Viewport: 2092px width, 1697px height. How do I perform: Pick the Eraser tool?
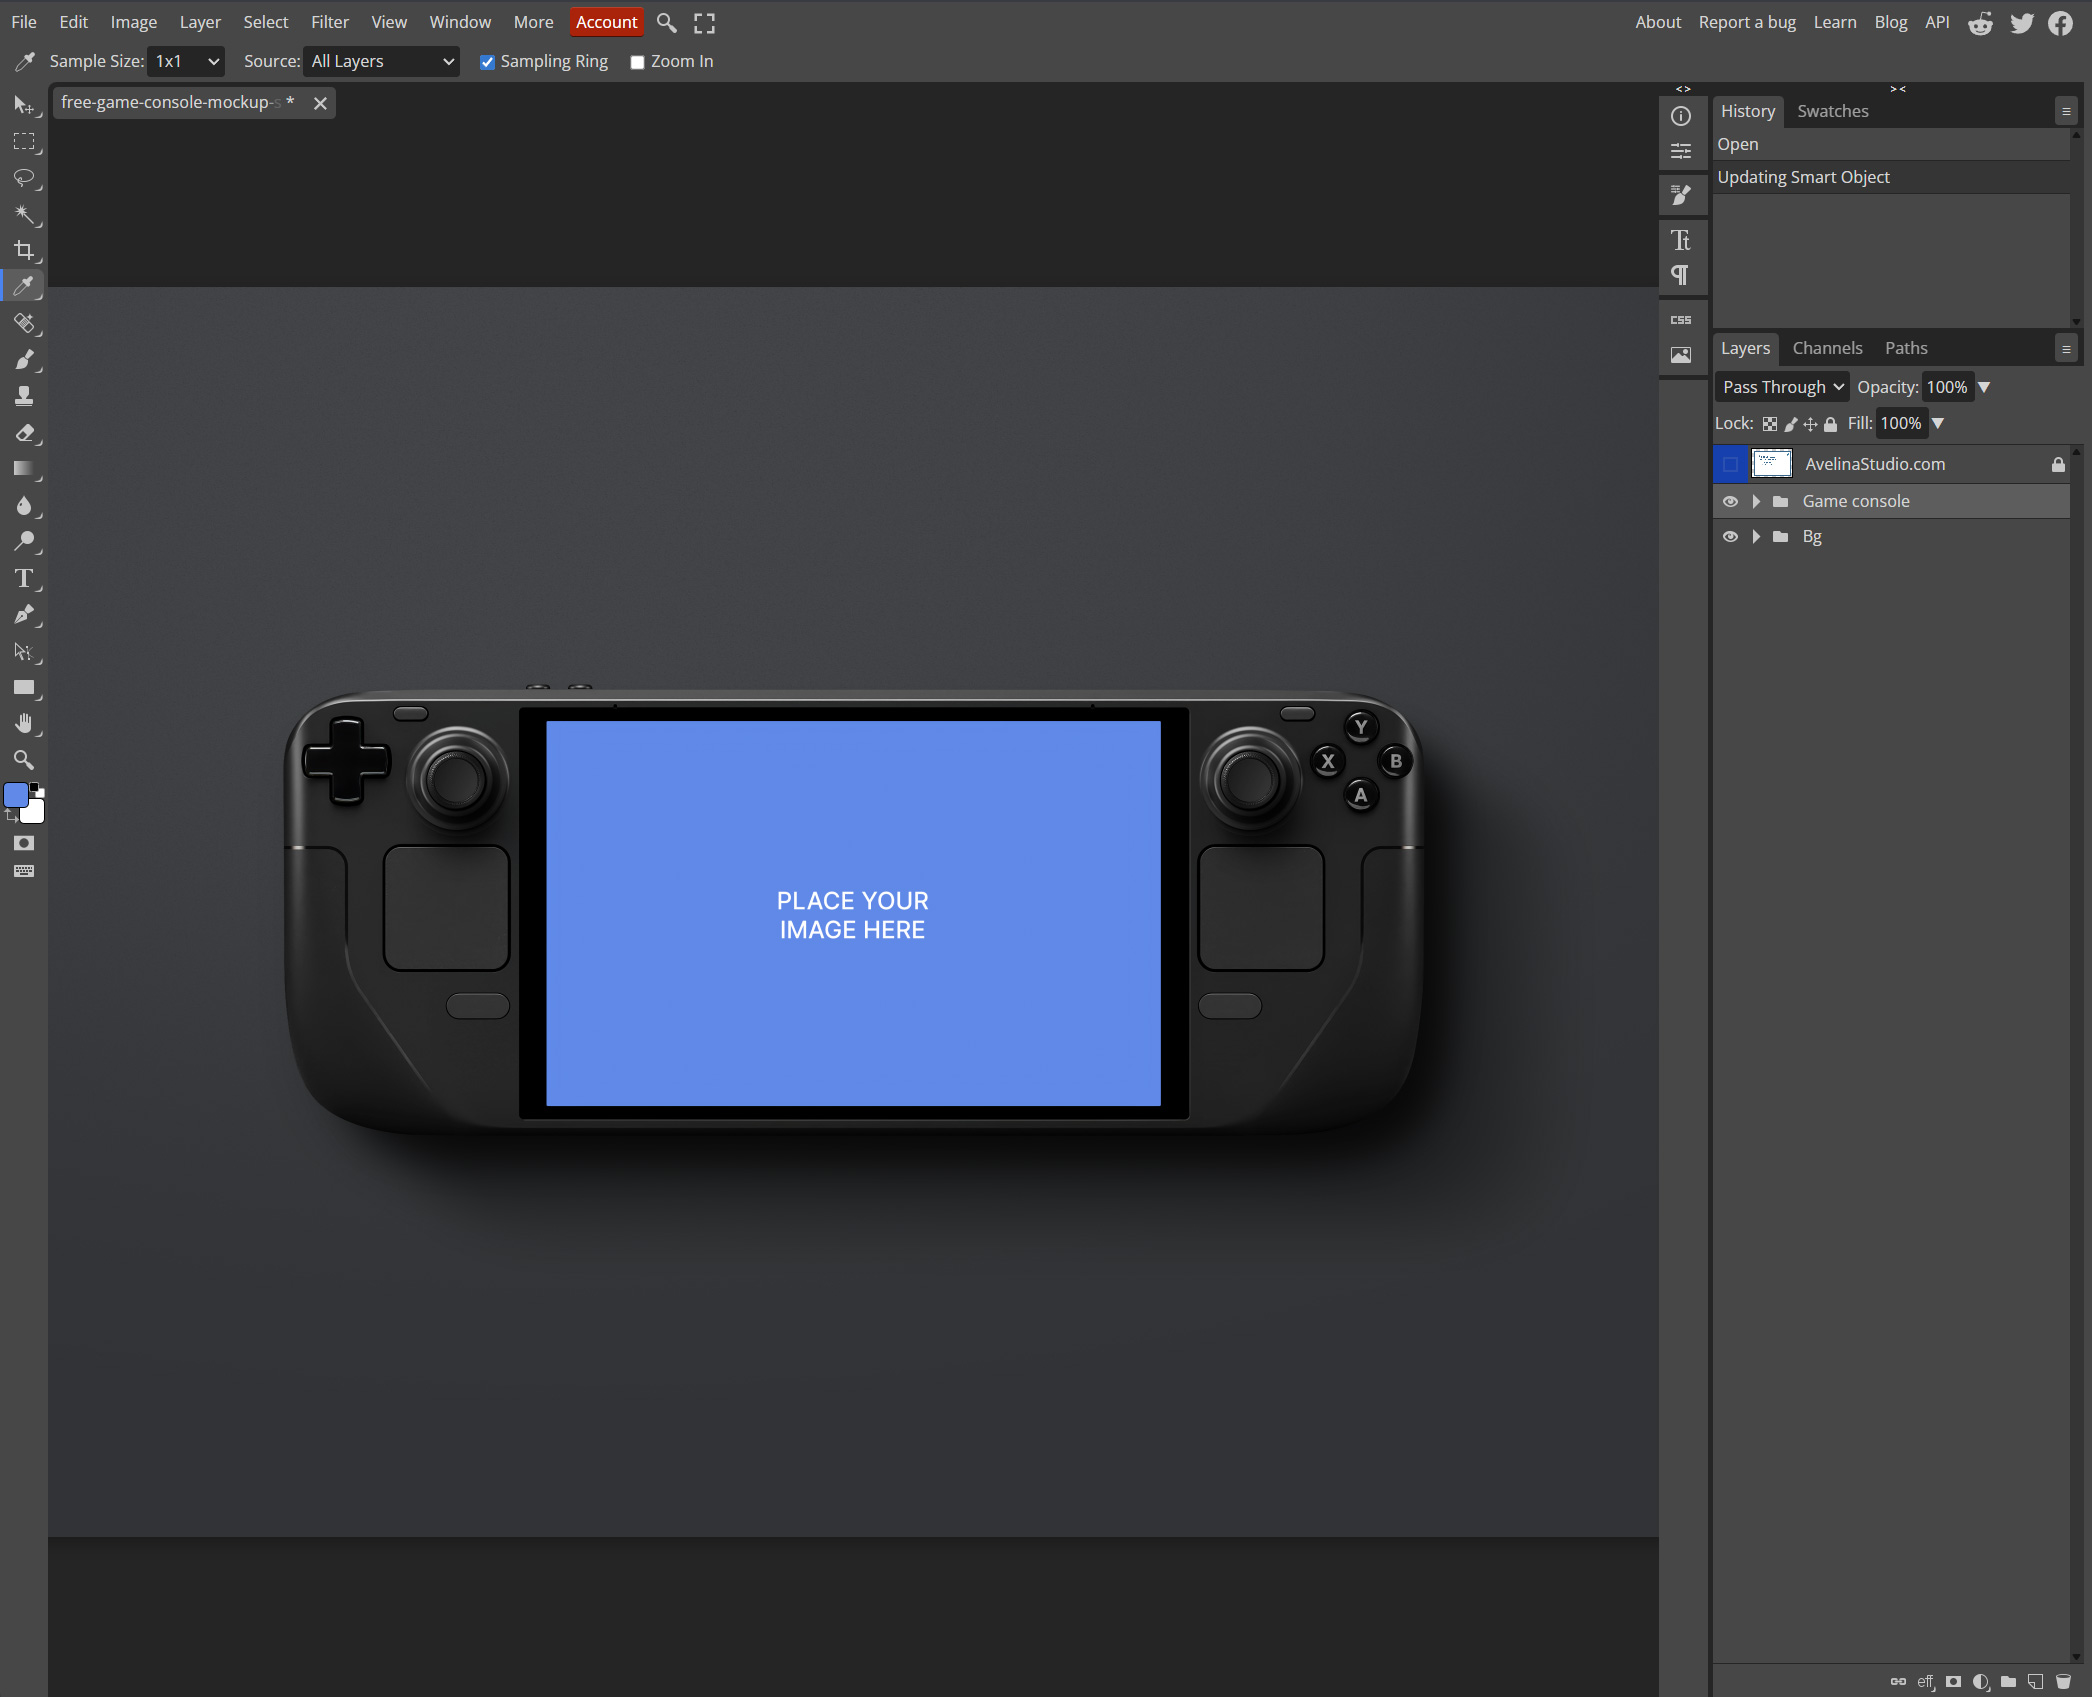click(x=24, y=433)
